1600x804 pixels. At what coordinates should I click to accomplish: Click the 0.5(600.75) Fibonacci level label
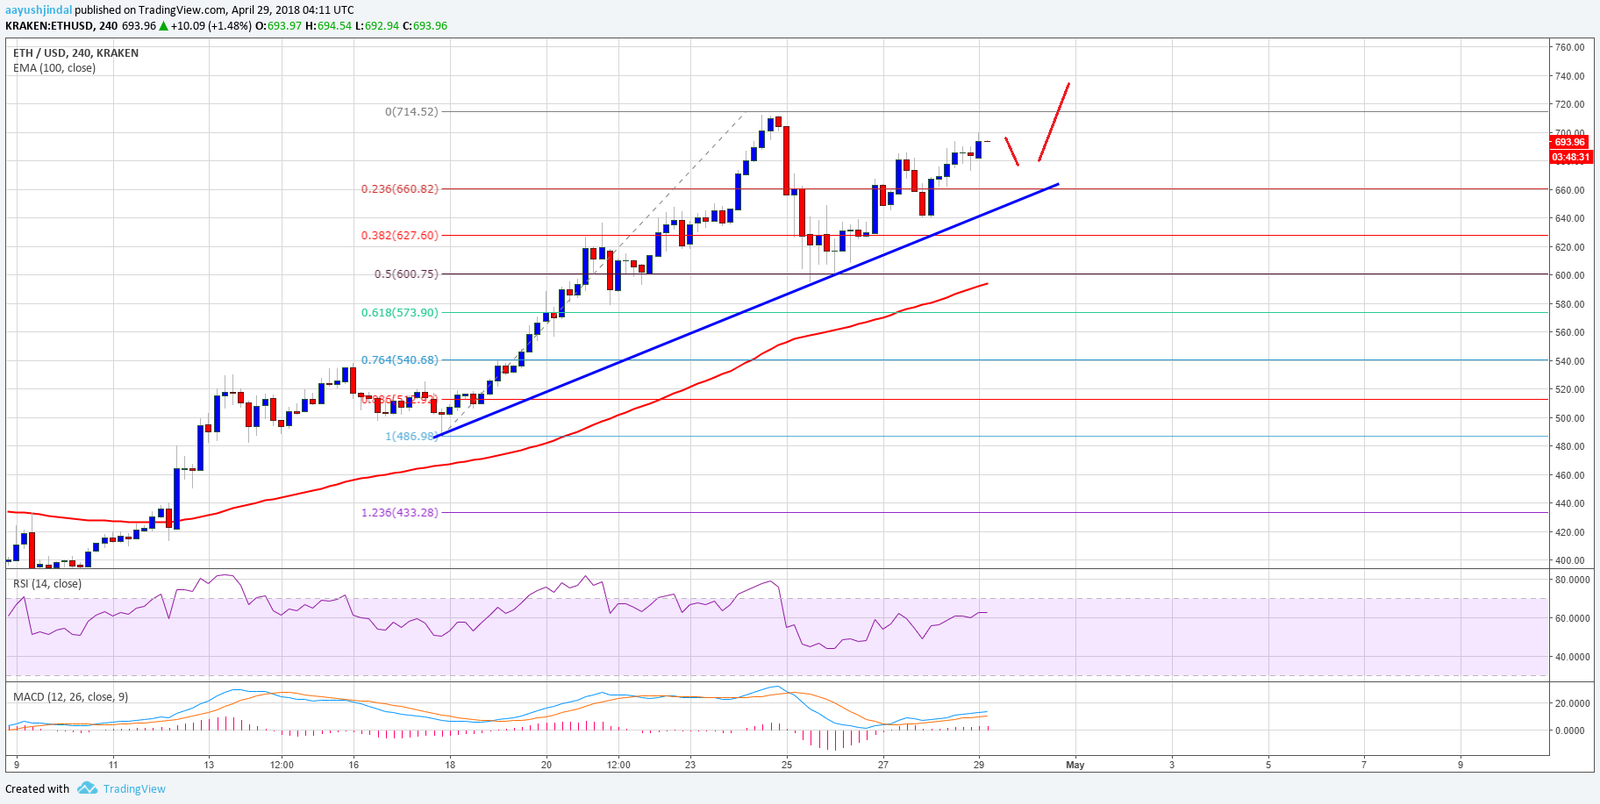point(406,274)
